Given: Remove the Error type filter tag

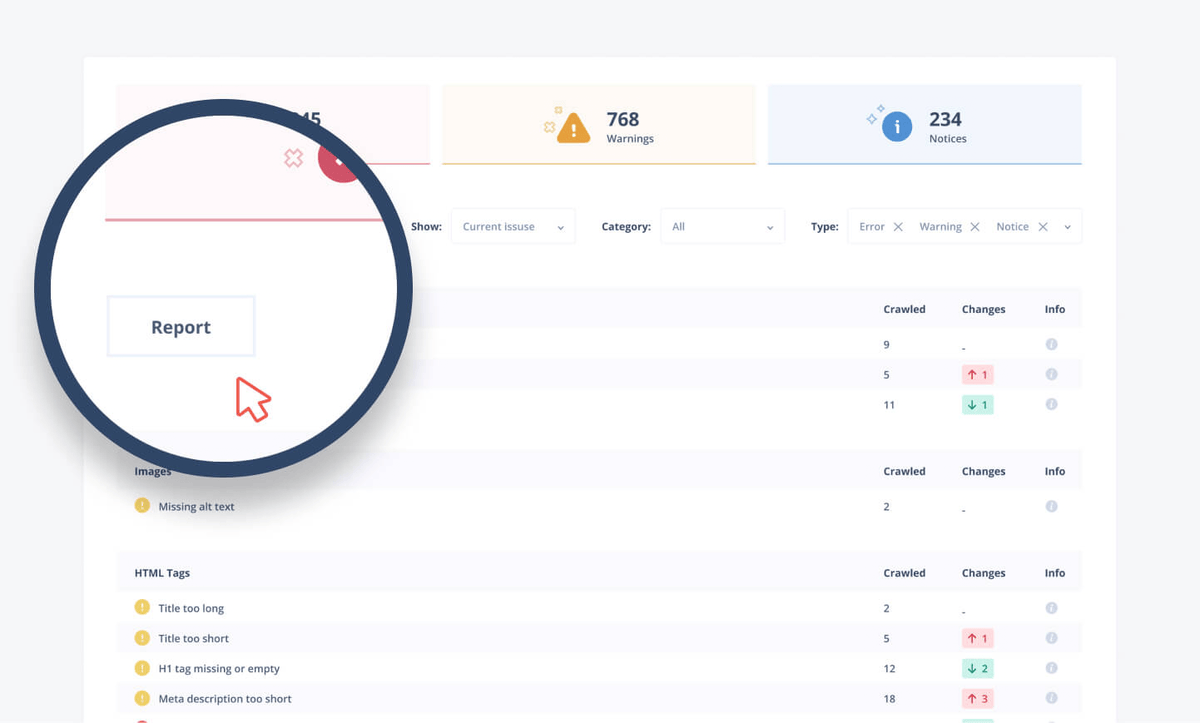Looking at the screenshot, I should [898, 227].
